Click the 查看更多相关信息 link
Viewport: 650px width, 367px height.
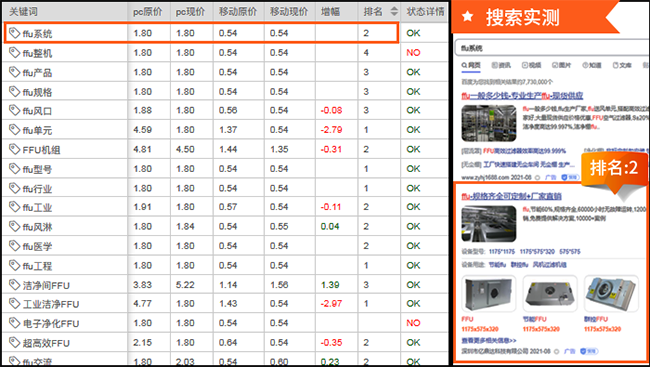(x=489, y=340)
